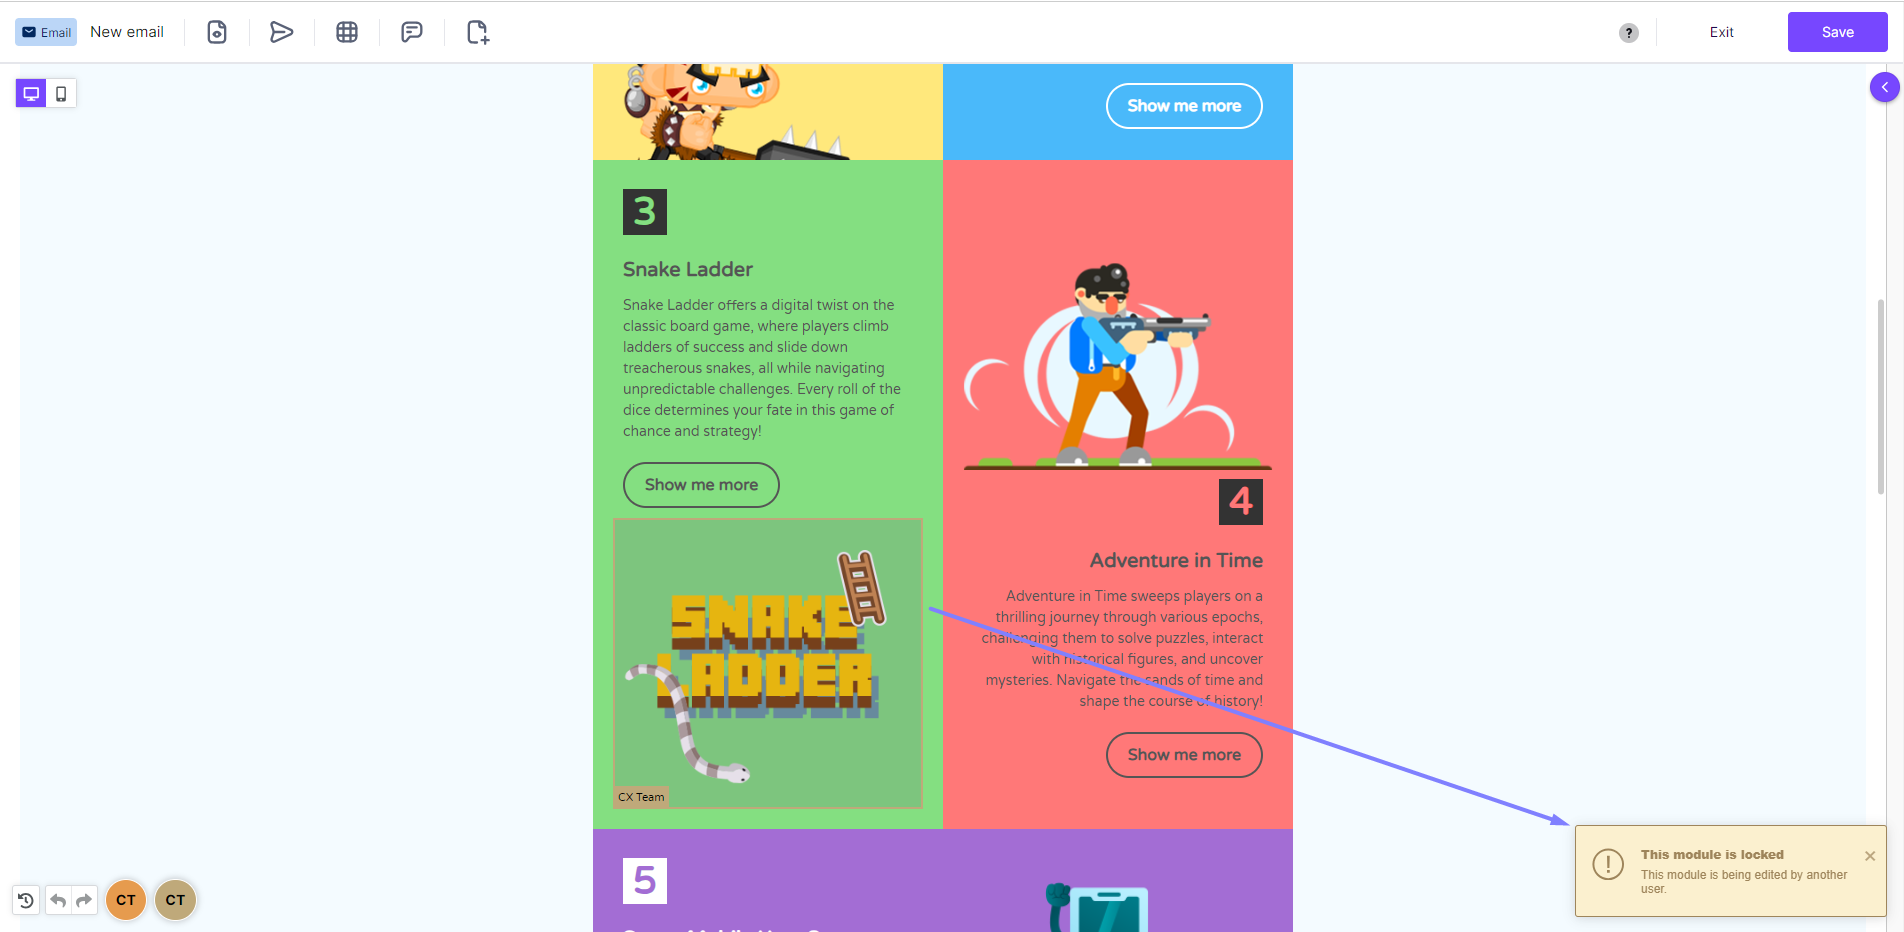Viewport: 1904px width, 932px height.
Task: Switch to mobile preview mode
Action: point(61,94)
